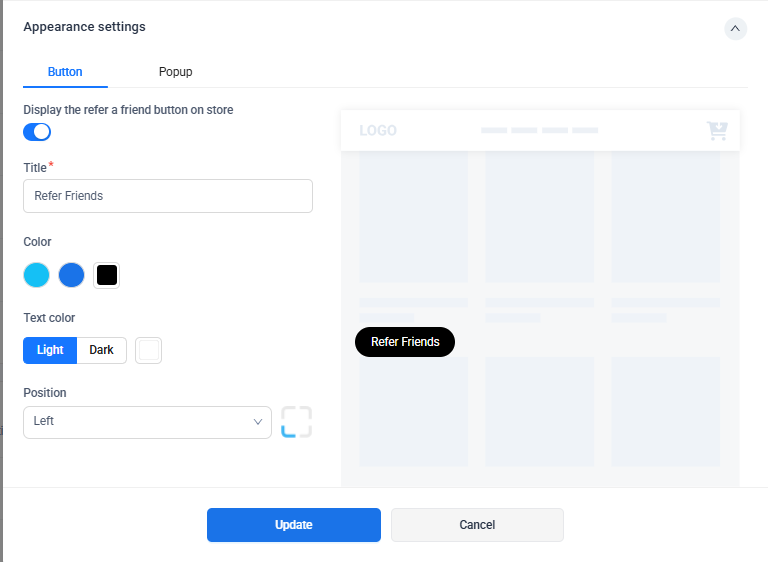
Task: Set text color to Dark
Action: click(101, 350)
